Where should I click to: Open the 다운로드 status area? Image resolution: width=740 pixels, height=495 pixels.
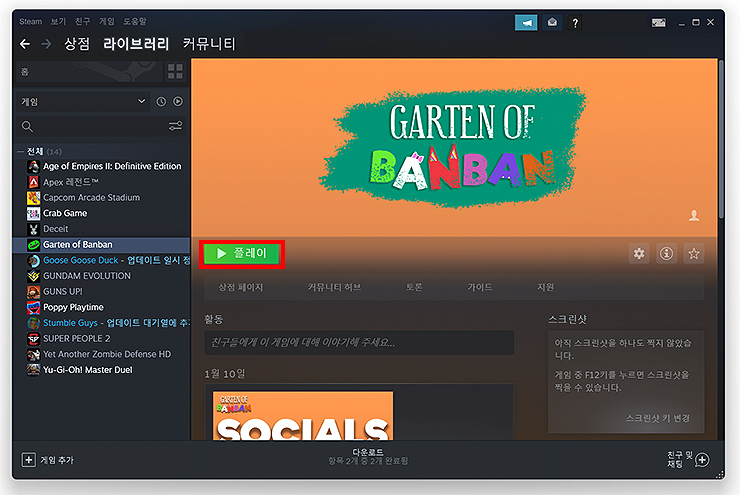tap(368, 457)
